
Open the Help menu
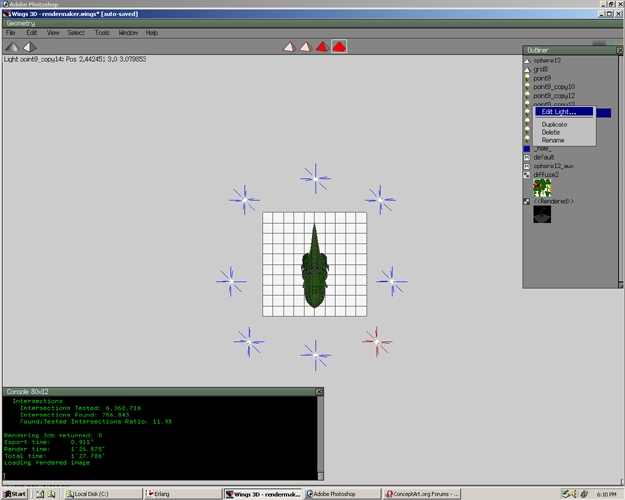click(152, 33)
